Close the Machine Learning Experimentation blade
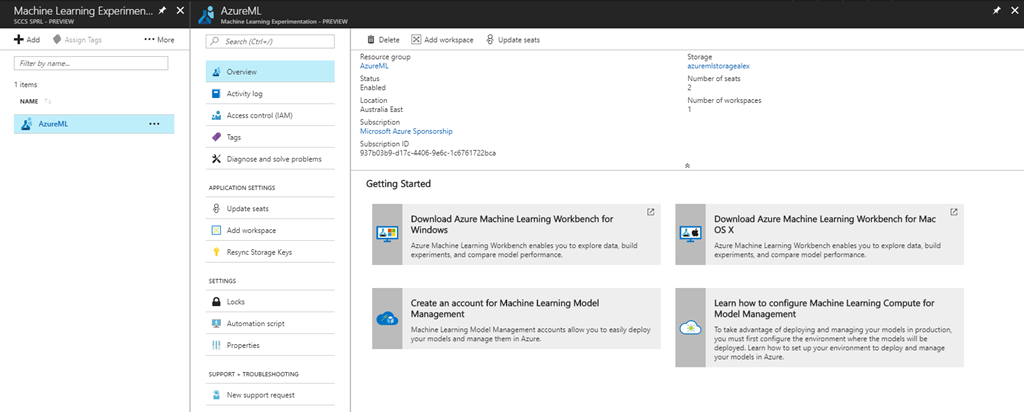 [x=180, y=11]
